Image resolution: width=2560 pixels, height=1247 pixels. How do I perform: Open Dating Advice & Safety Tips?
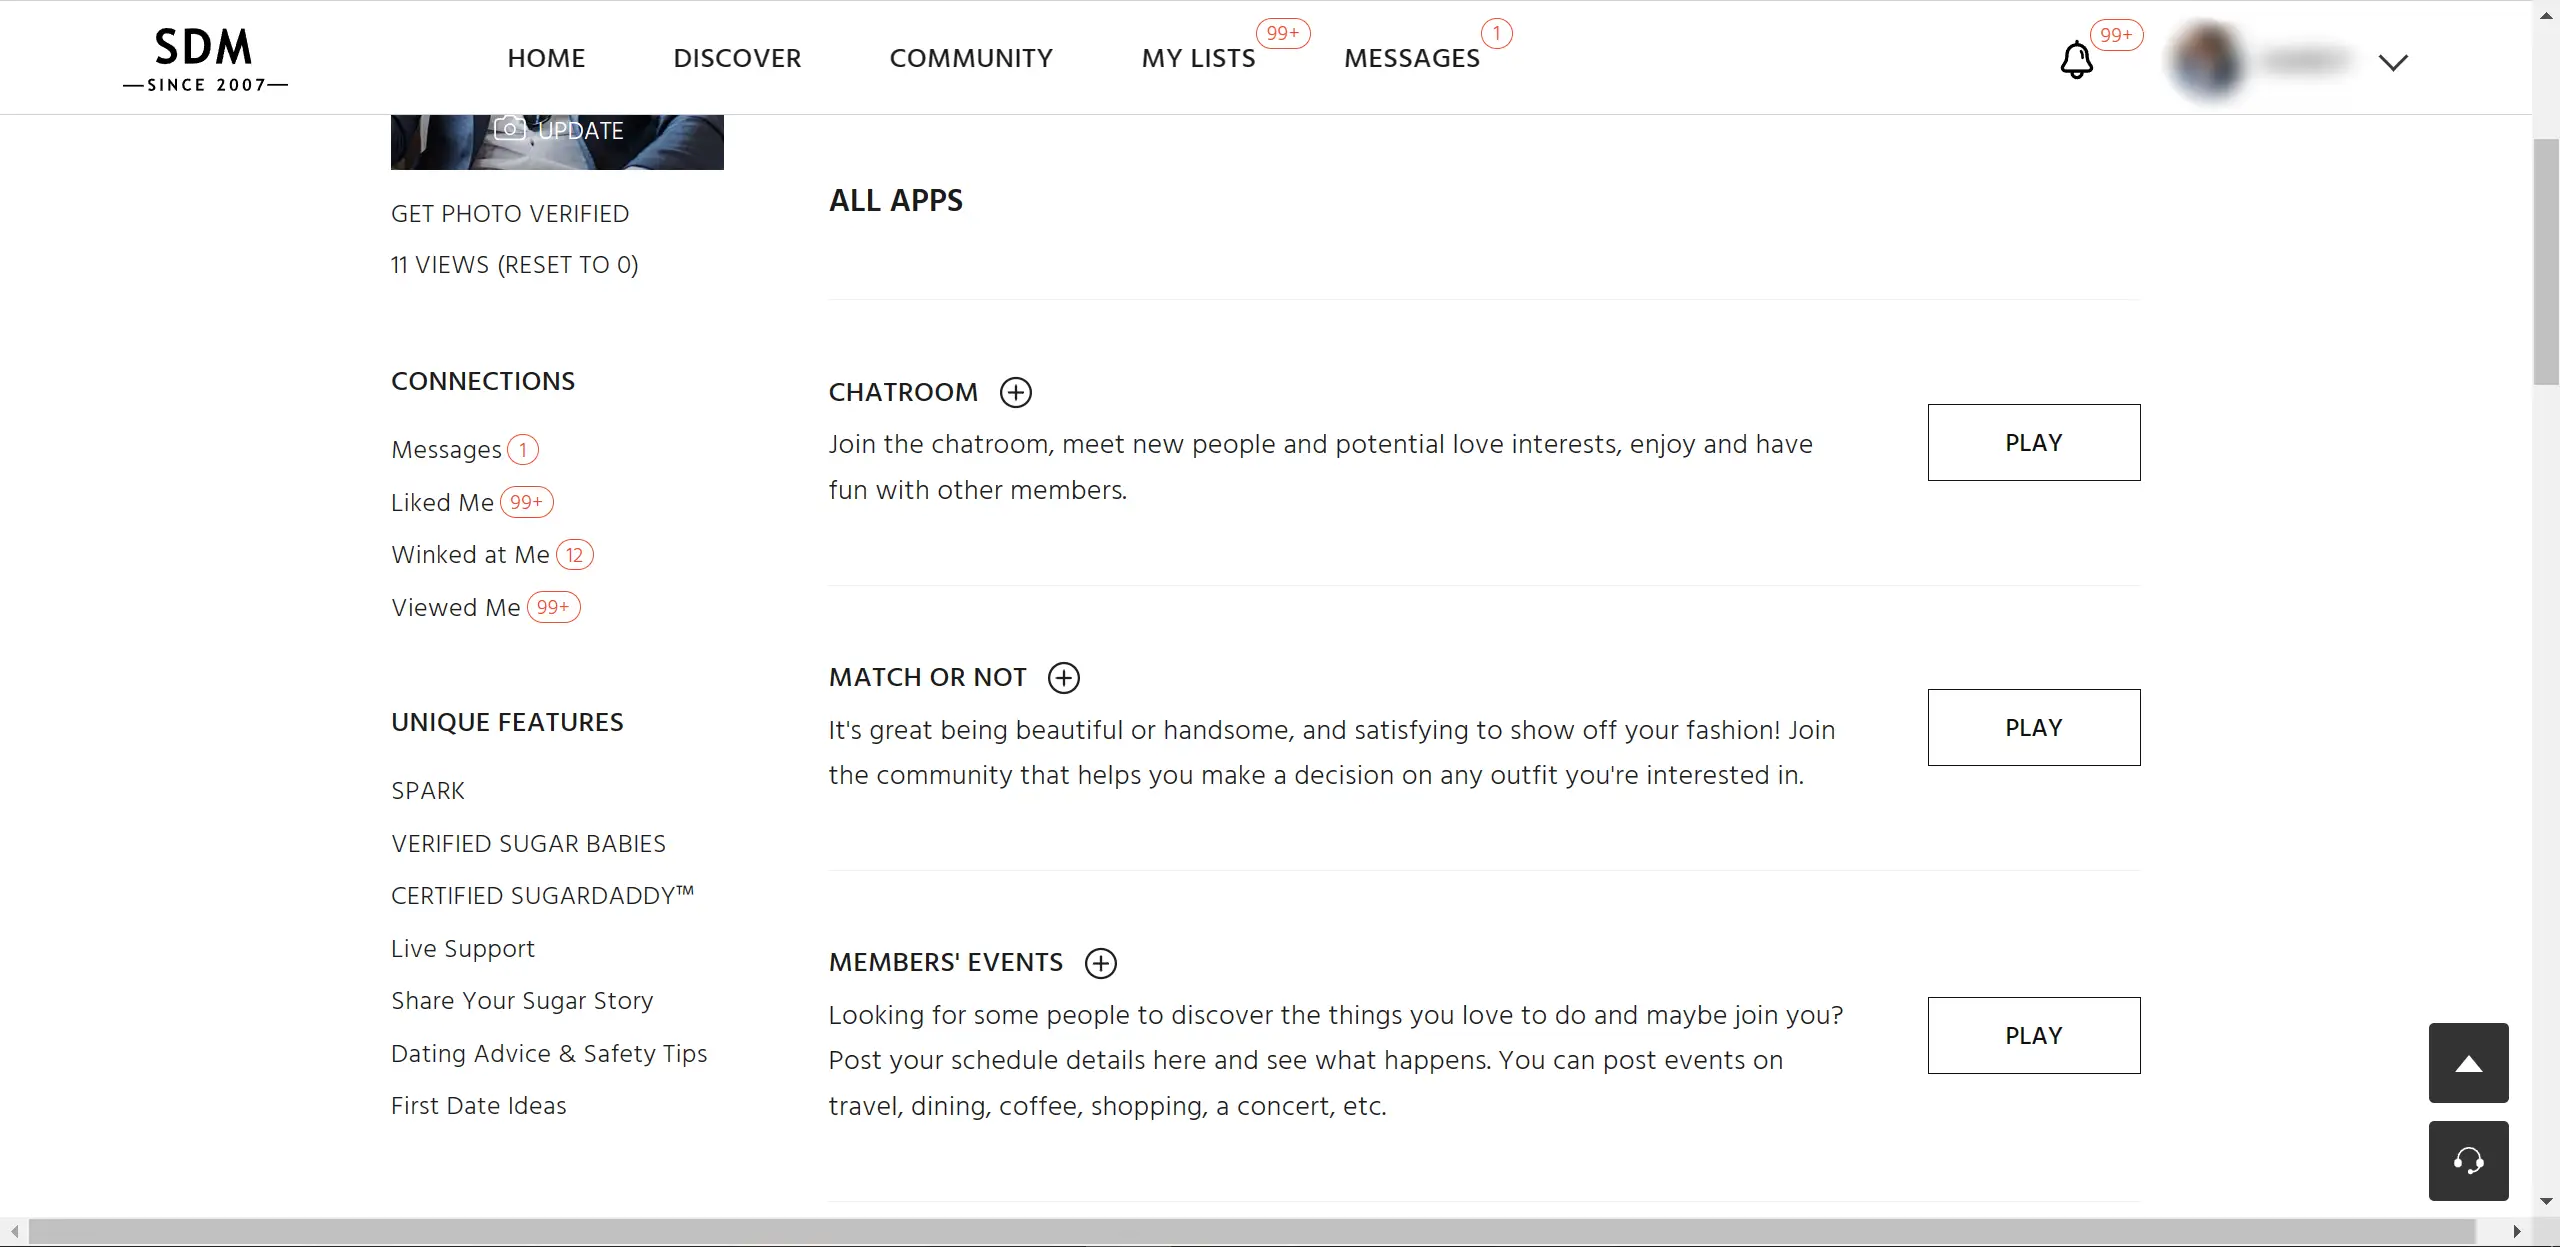pyautogui.click(x=549, y=1054)
